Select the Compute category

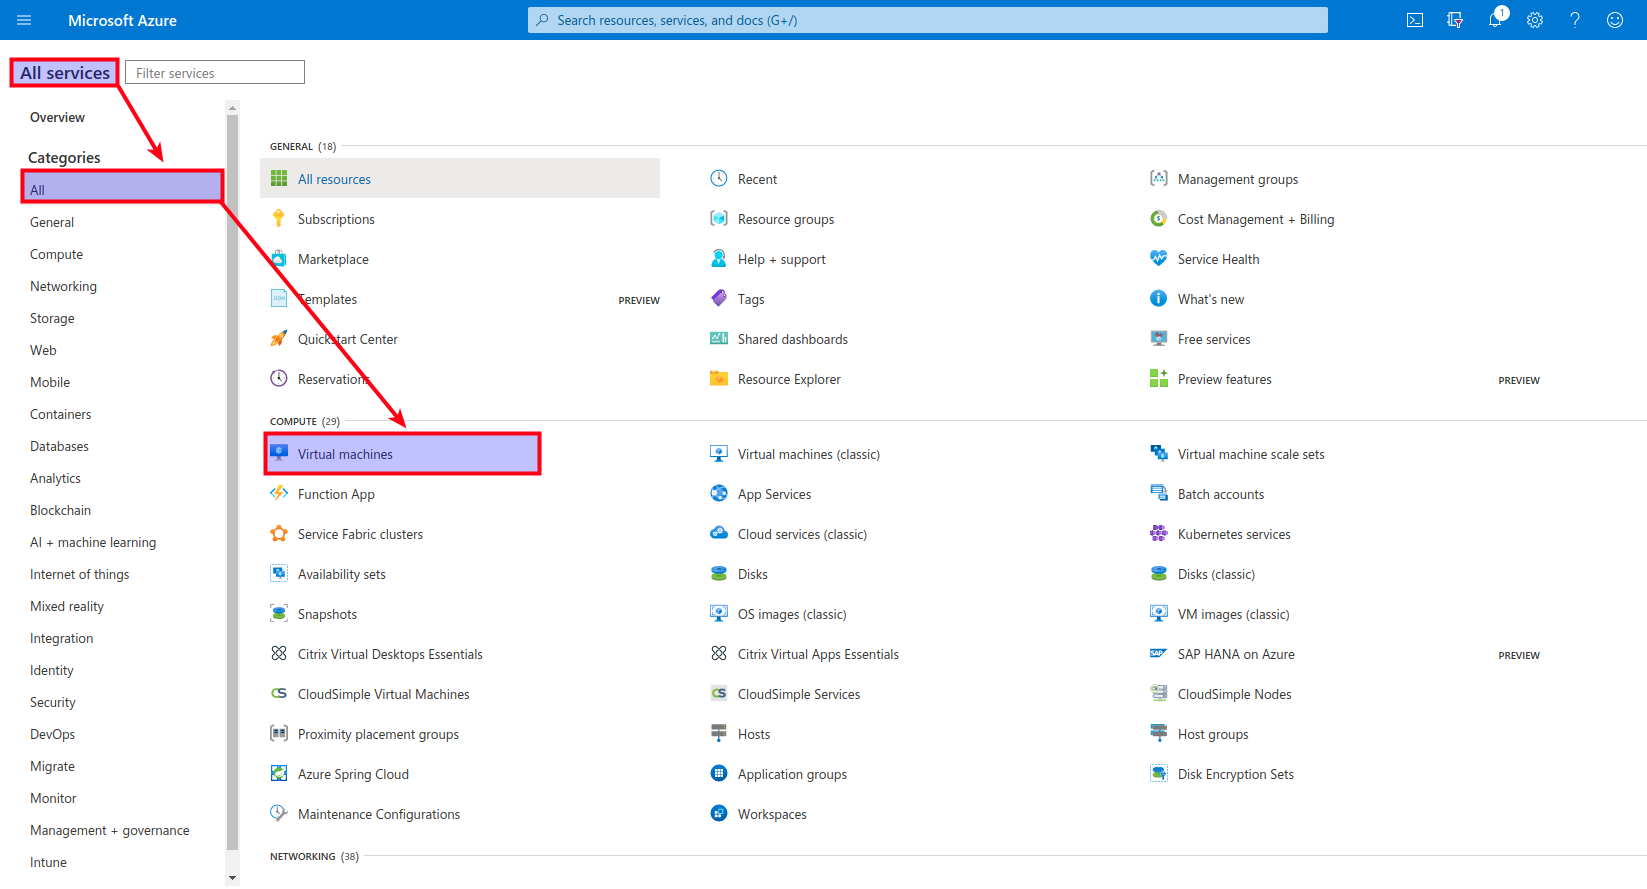pos(56,254)
